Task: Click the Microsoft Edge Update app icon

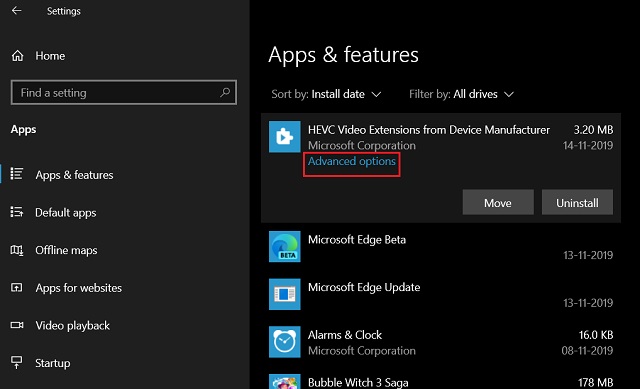Action: pos(284,294)
